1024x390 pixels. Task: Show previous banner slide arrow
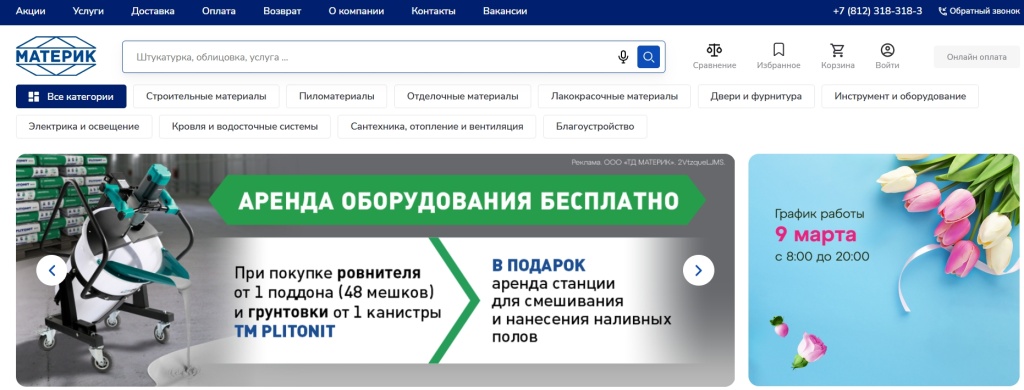pyautogui.click(x=52, y=270)
